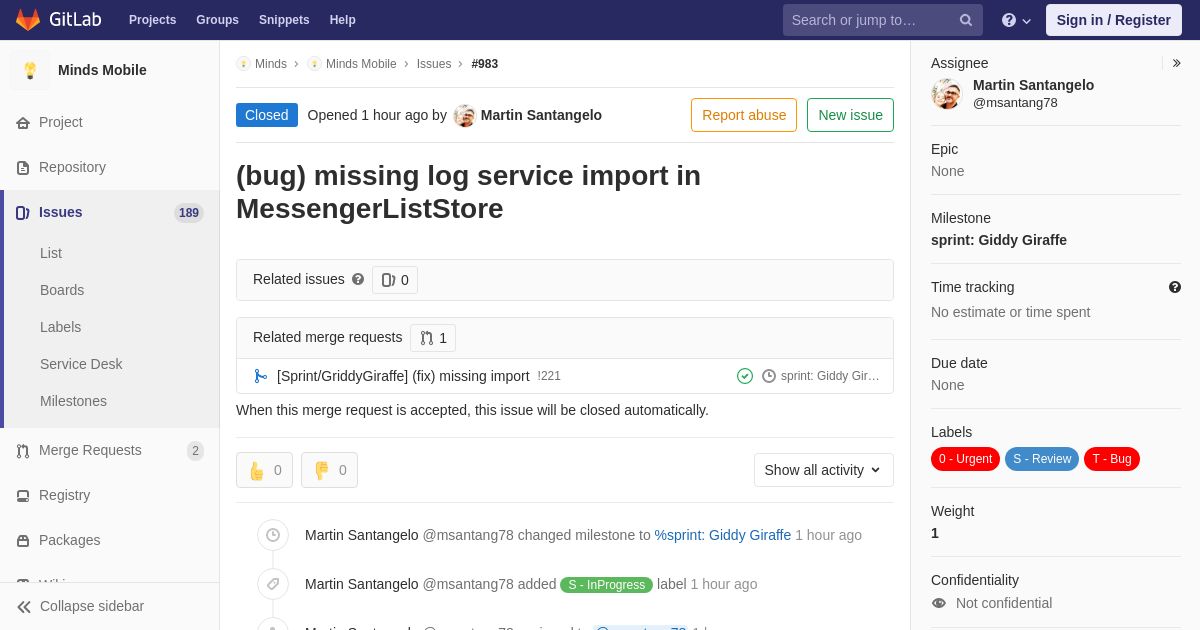Open sprint: Giddy Giraffe milestone in sidebar
This screenshot has height=630, width=1200.
pyautogui.click(x=999, y=240)
